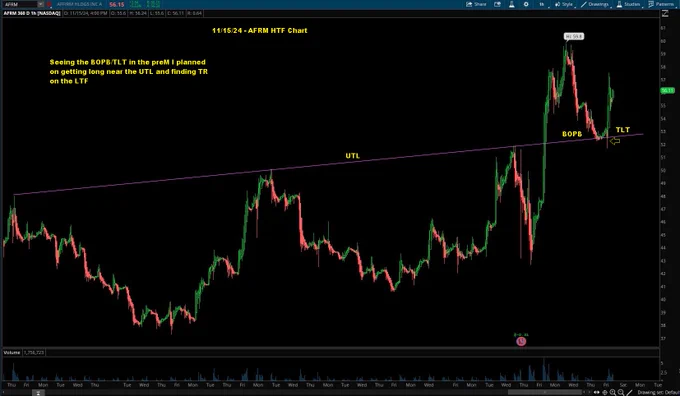Open the symbol dropdown arrow next to AFRM
The image size is (680, 396).
click(x=40, y=4)
